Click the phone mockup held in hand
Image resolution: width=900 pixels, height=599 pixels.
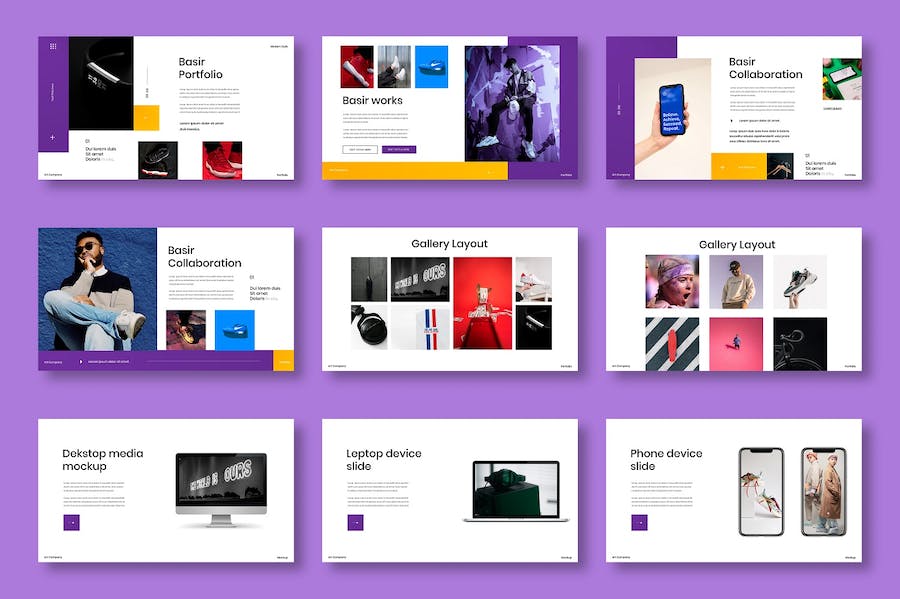[x=671, y=112]
